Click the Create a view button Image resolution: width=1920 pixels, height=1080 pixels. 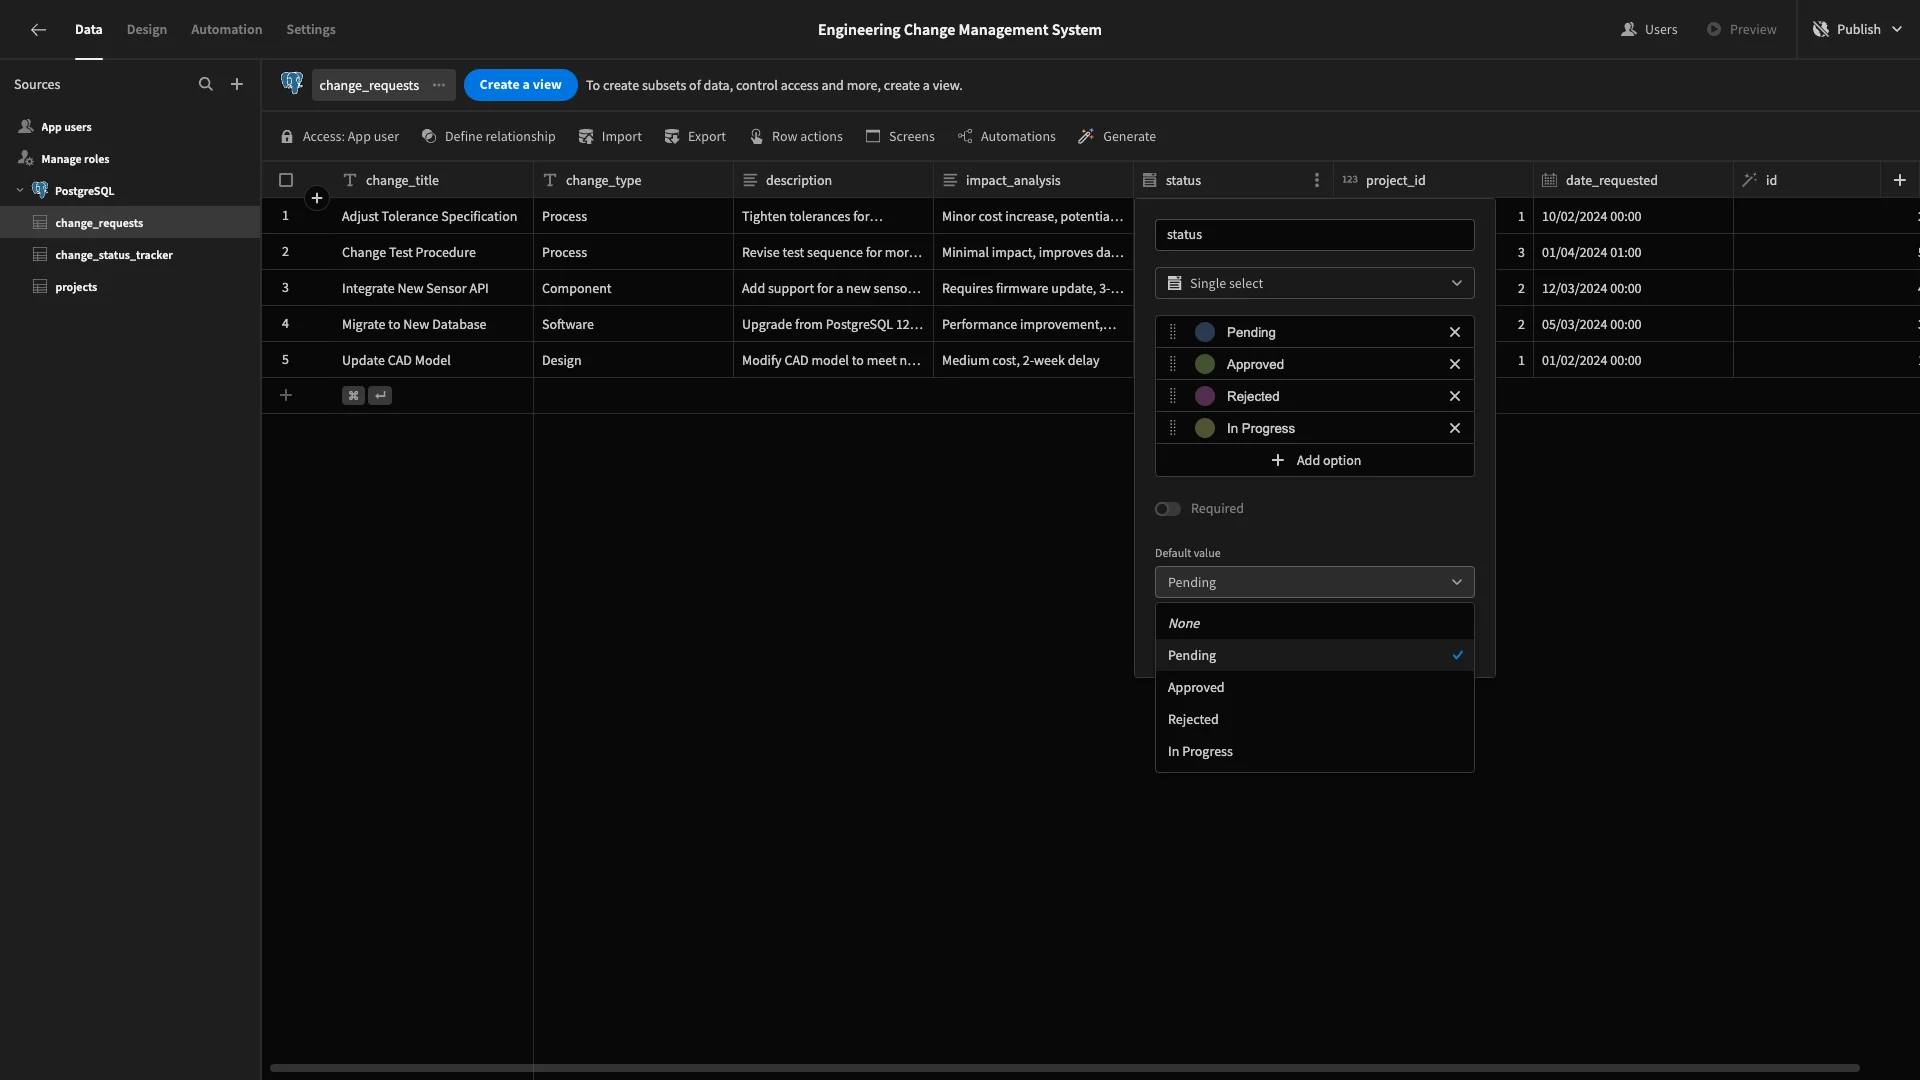520,85
